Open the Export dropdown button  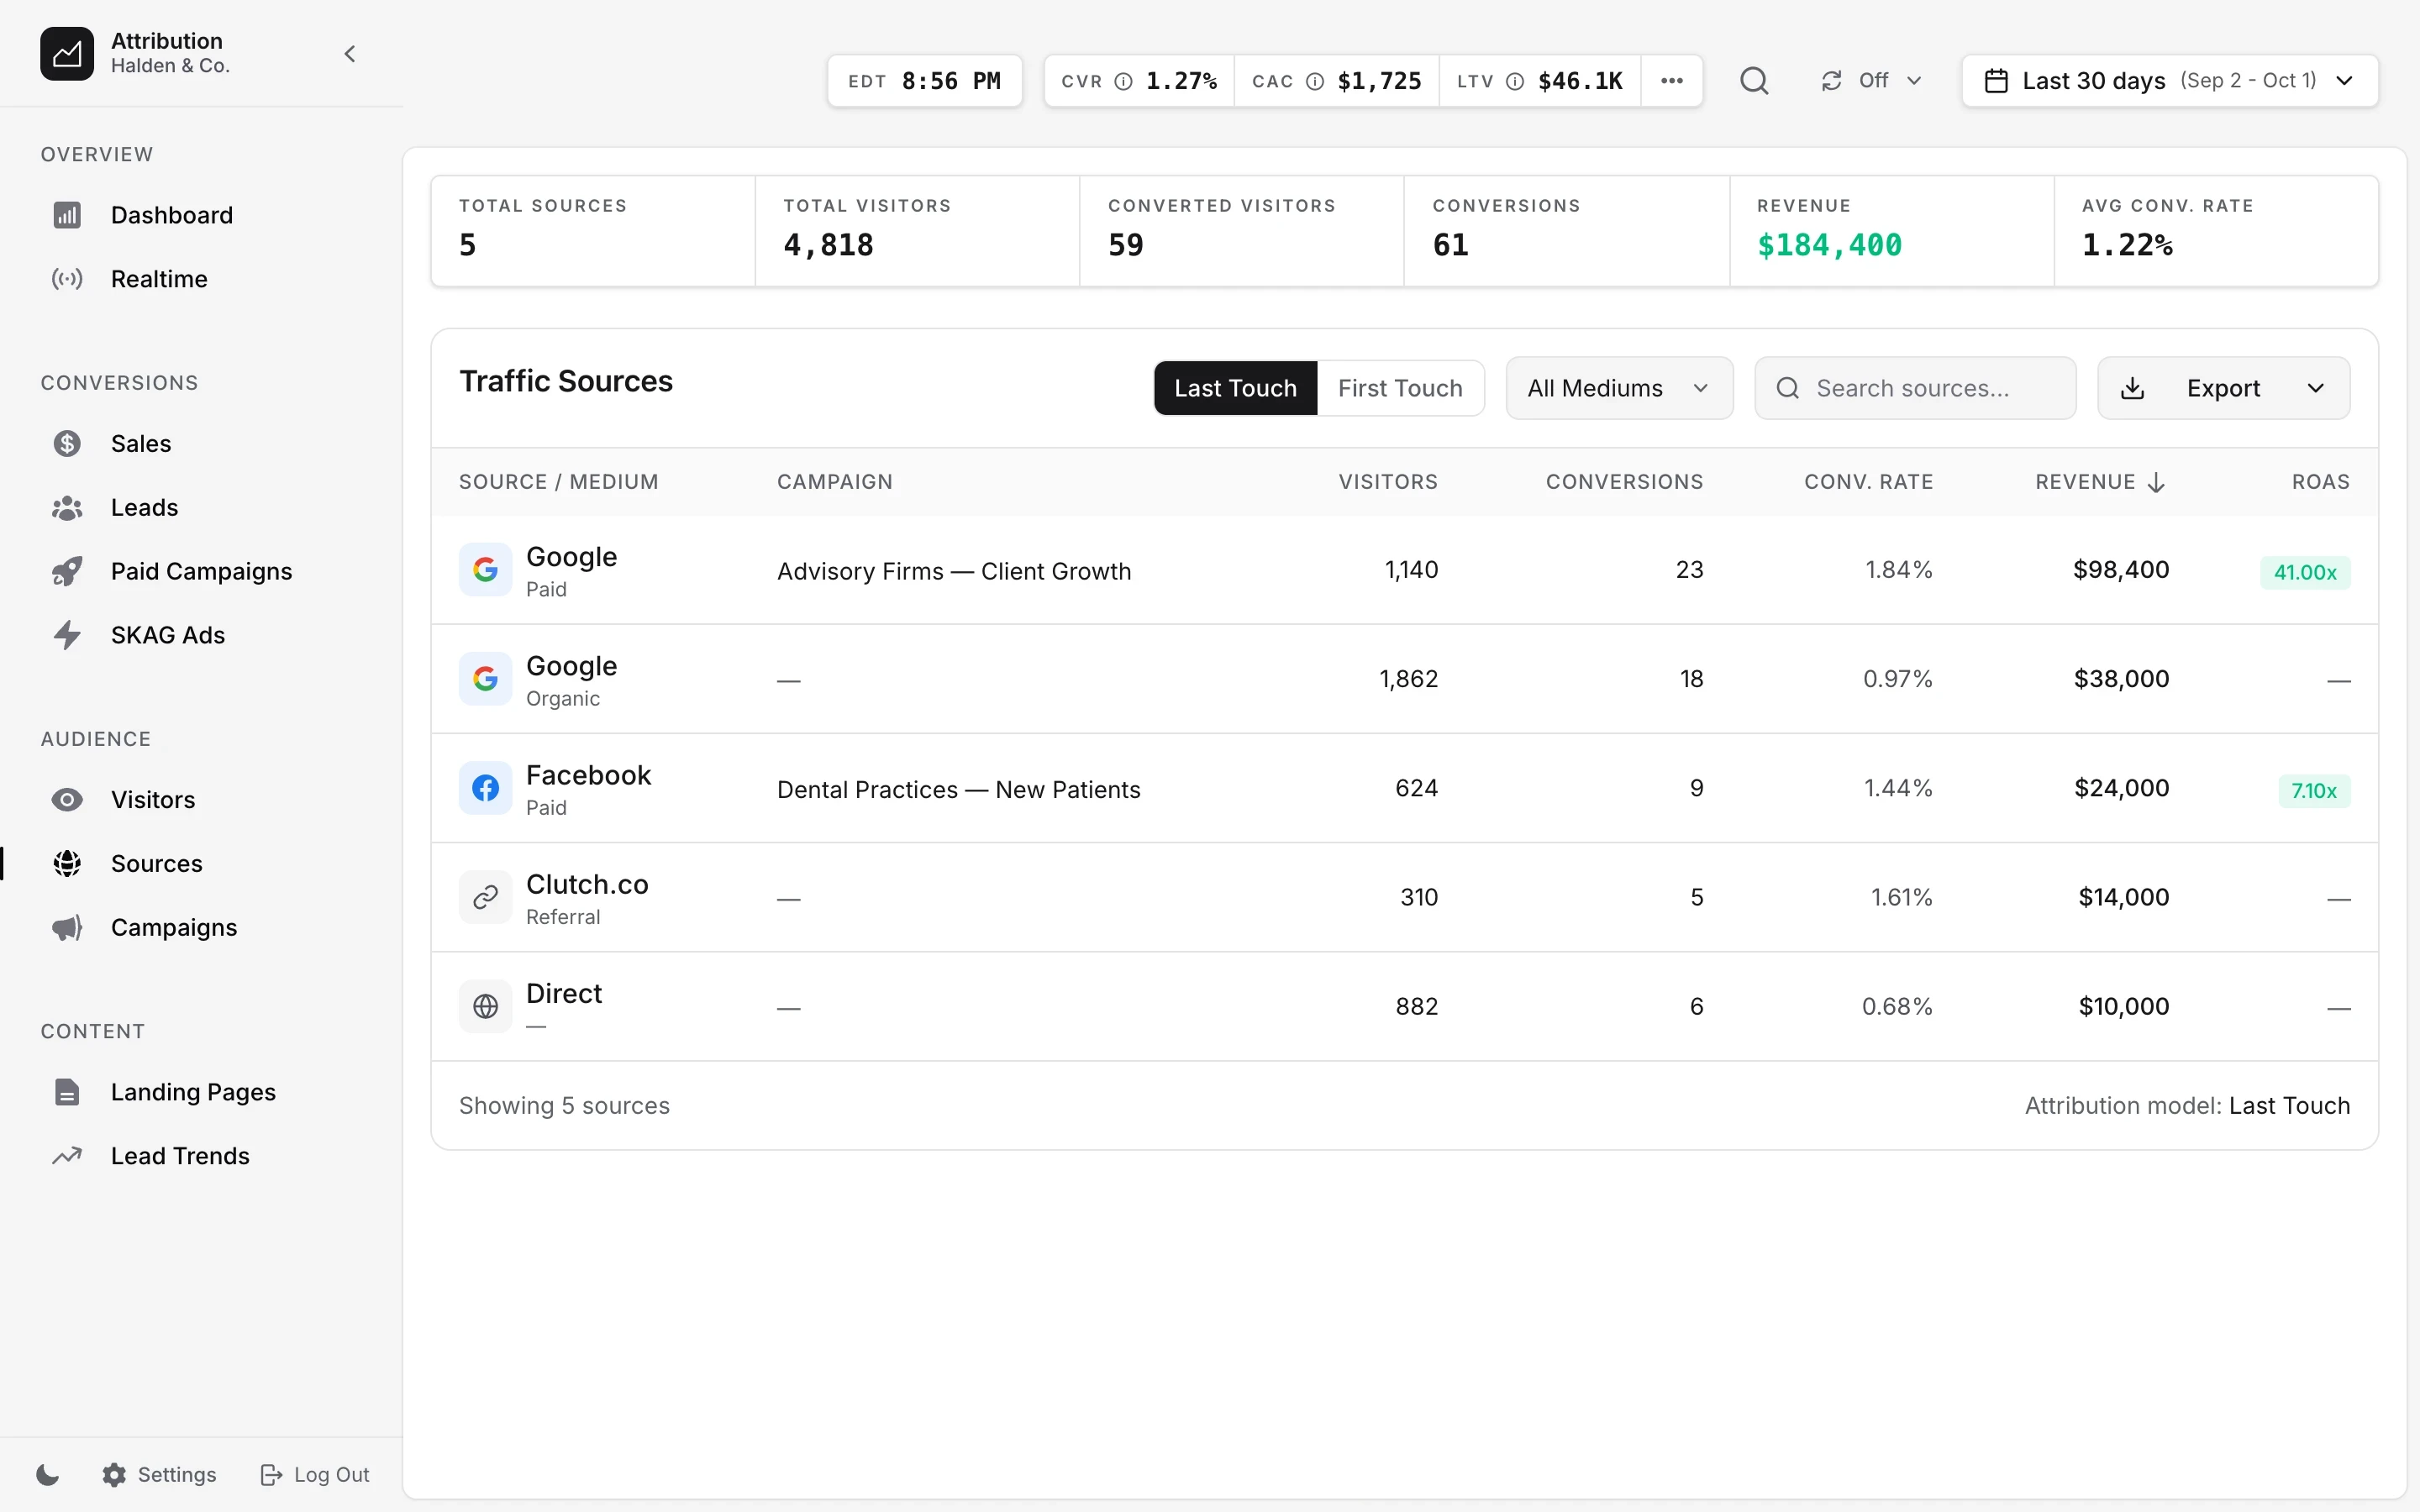2223,388
